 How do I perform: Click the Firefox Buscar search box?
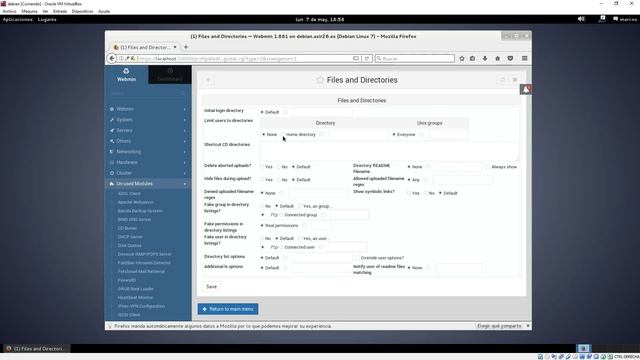click(x=414, y=58)
